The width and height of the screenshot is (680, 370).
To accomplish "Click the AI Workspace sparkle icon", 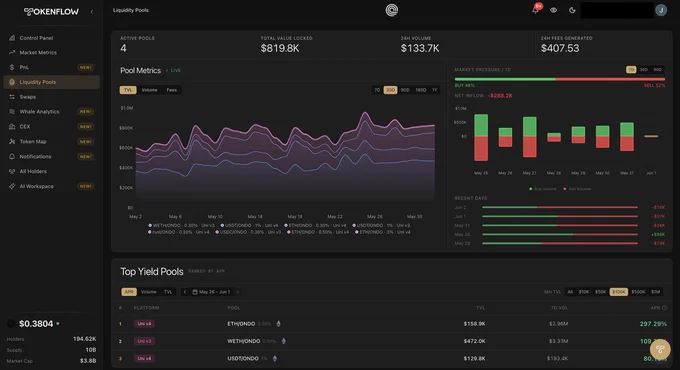I will pyautogui.click(x=12, y=186).
